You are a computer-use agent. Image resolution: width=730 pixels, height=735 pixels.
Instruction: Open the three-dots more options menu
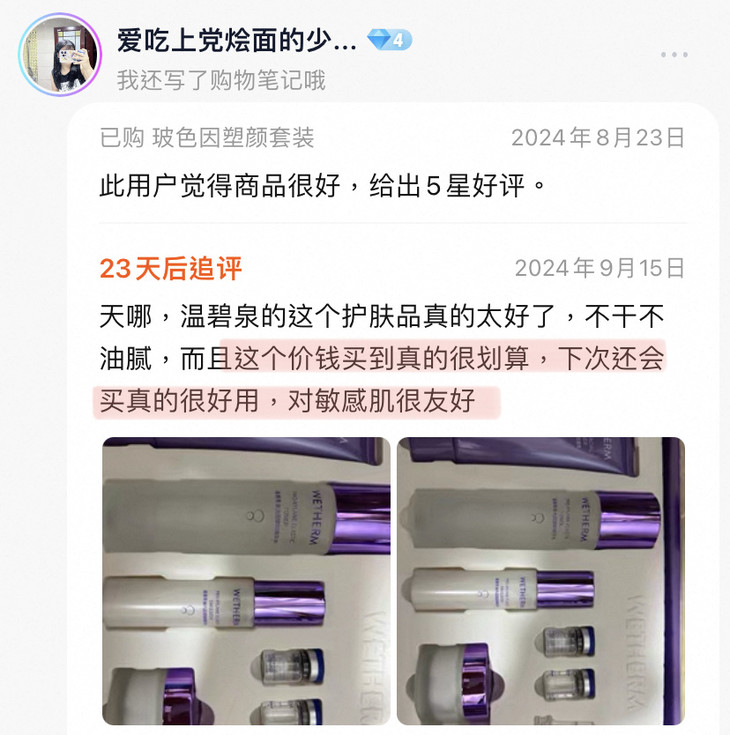point(674,55)
